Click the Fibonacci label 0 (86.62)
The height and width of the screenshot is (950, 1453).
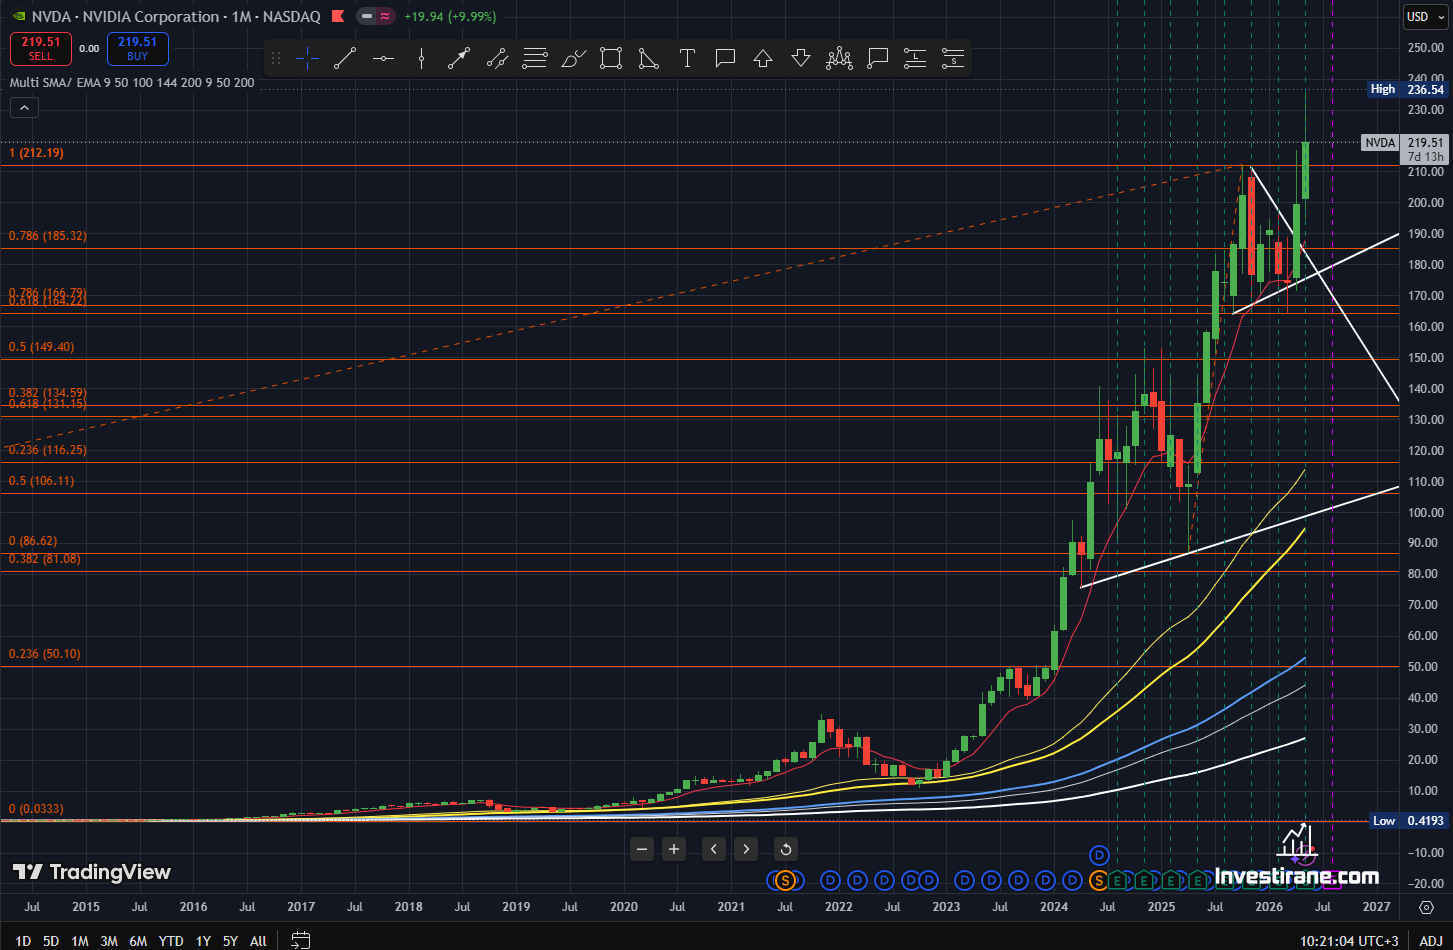pyautogui.click(x=33, y=541)
